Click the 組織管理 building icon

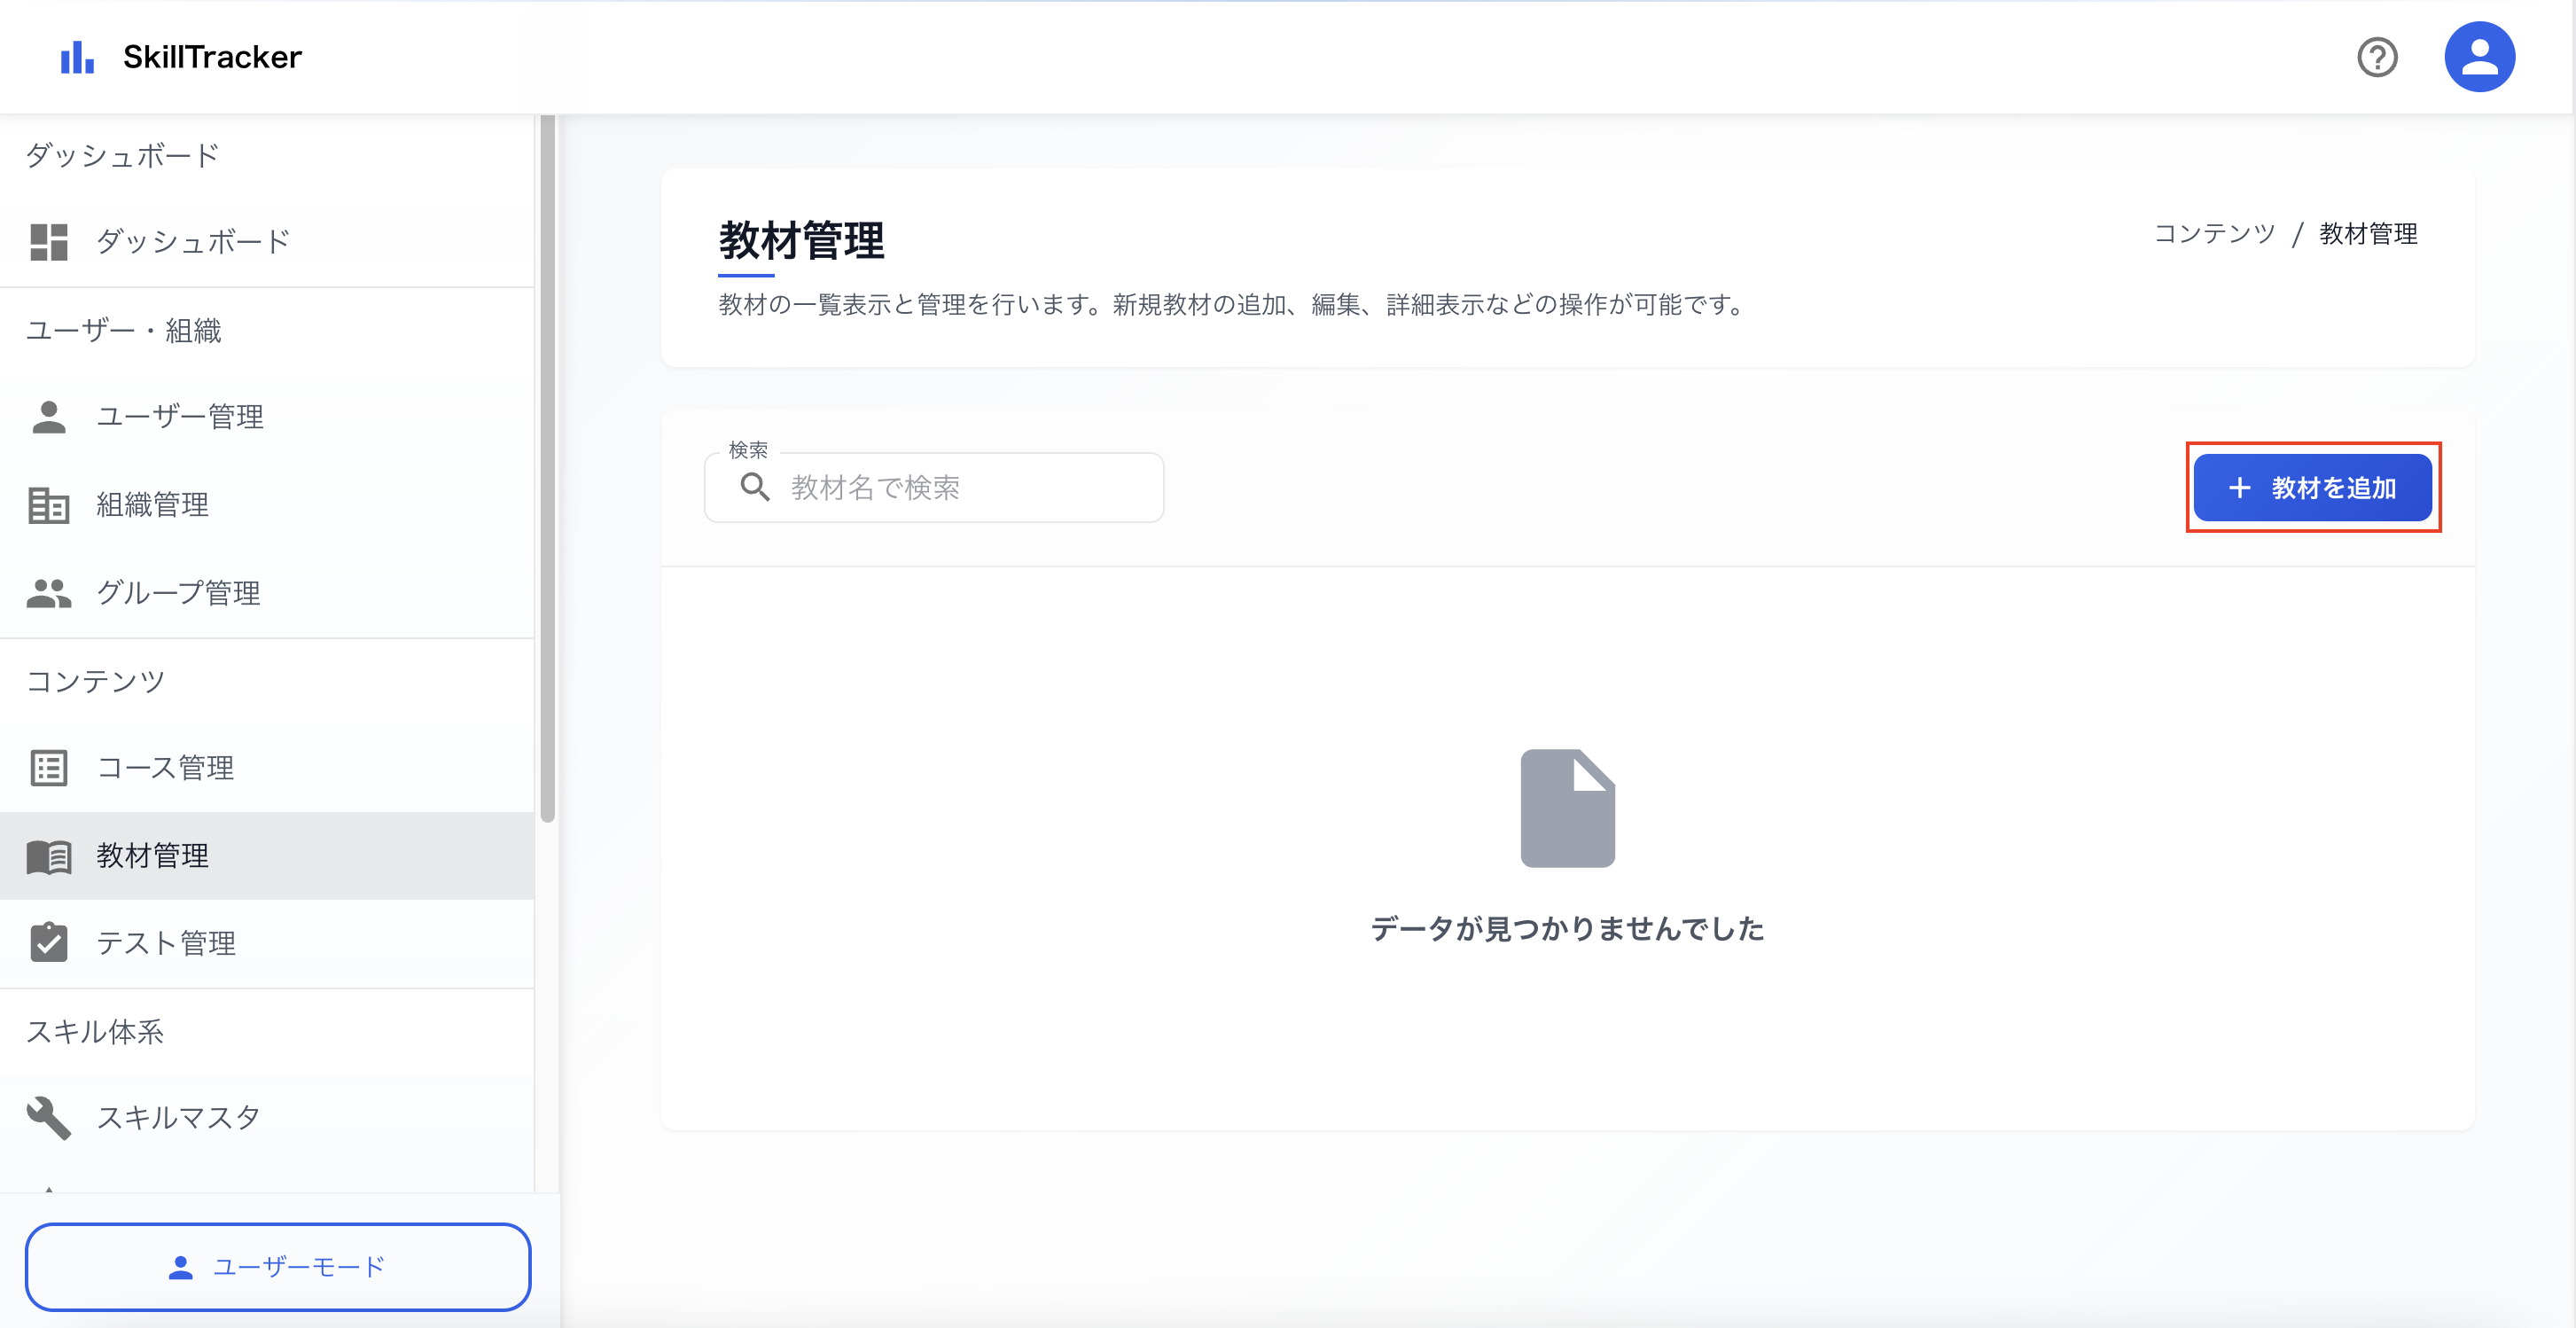point(48,505)
